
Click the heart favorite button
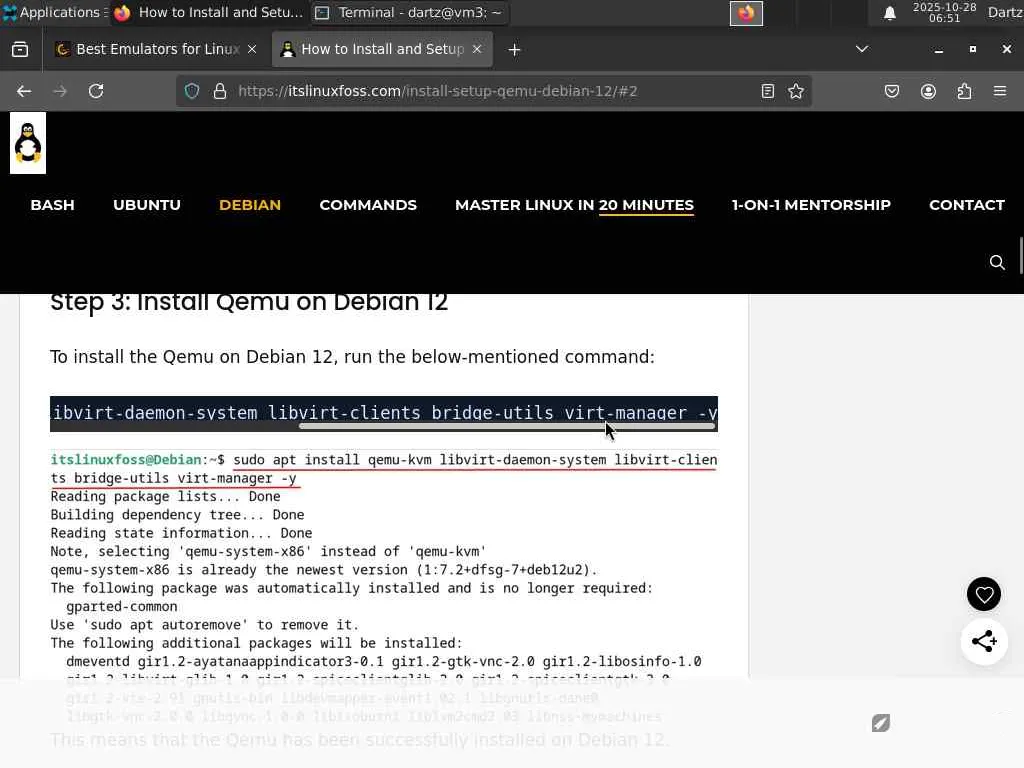tap(984, 594)
